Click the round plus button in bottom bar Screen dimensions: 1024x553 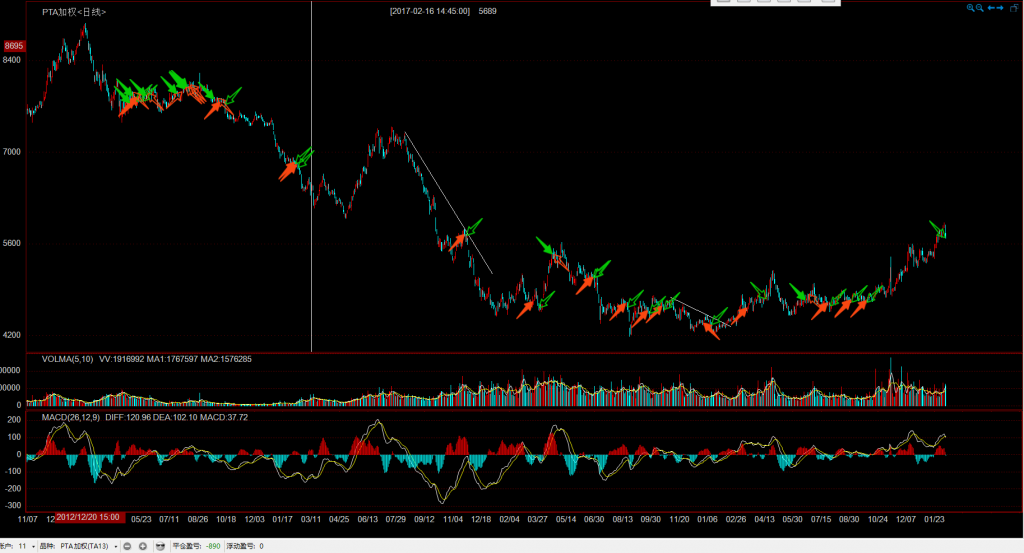143,546
